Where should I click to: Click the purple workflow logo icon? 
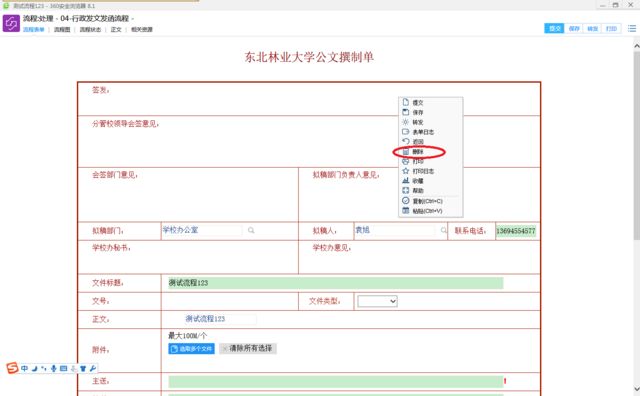[11, 23]
